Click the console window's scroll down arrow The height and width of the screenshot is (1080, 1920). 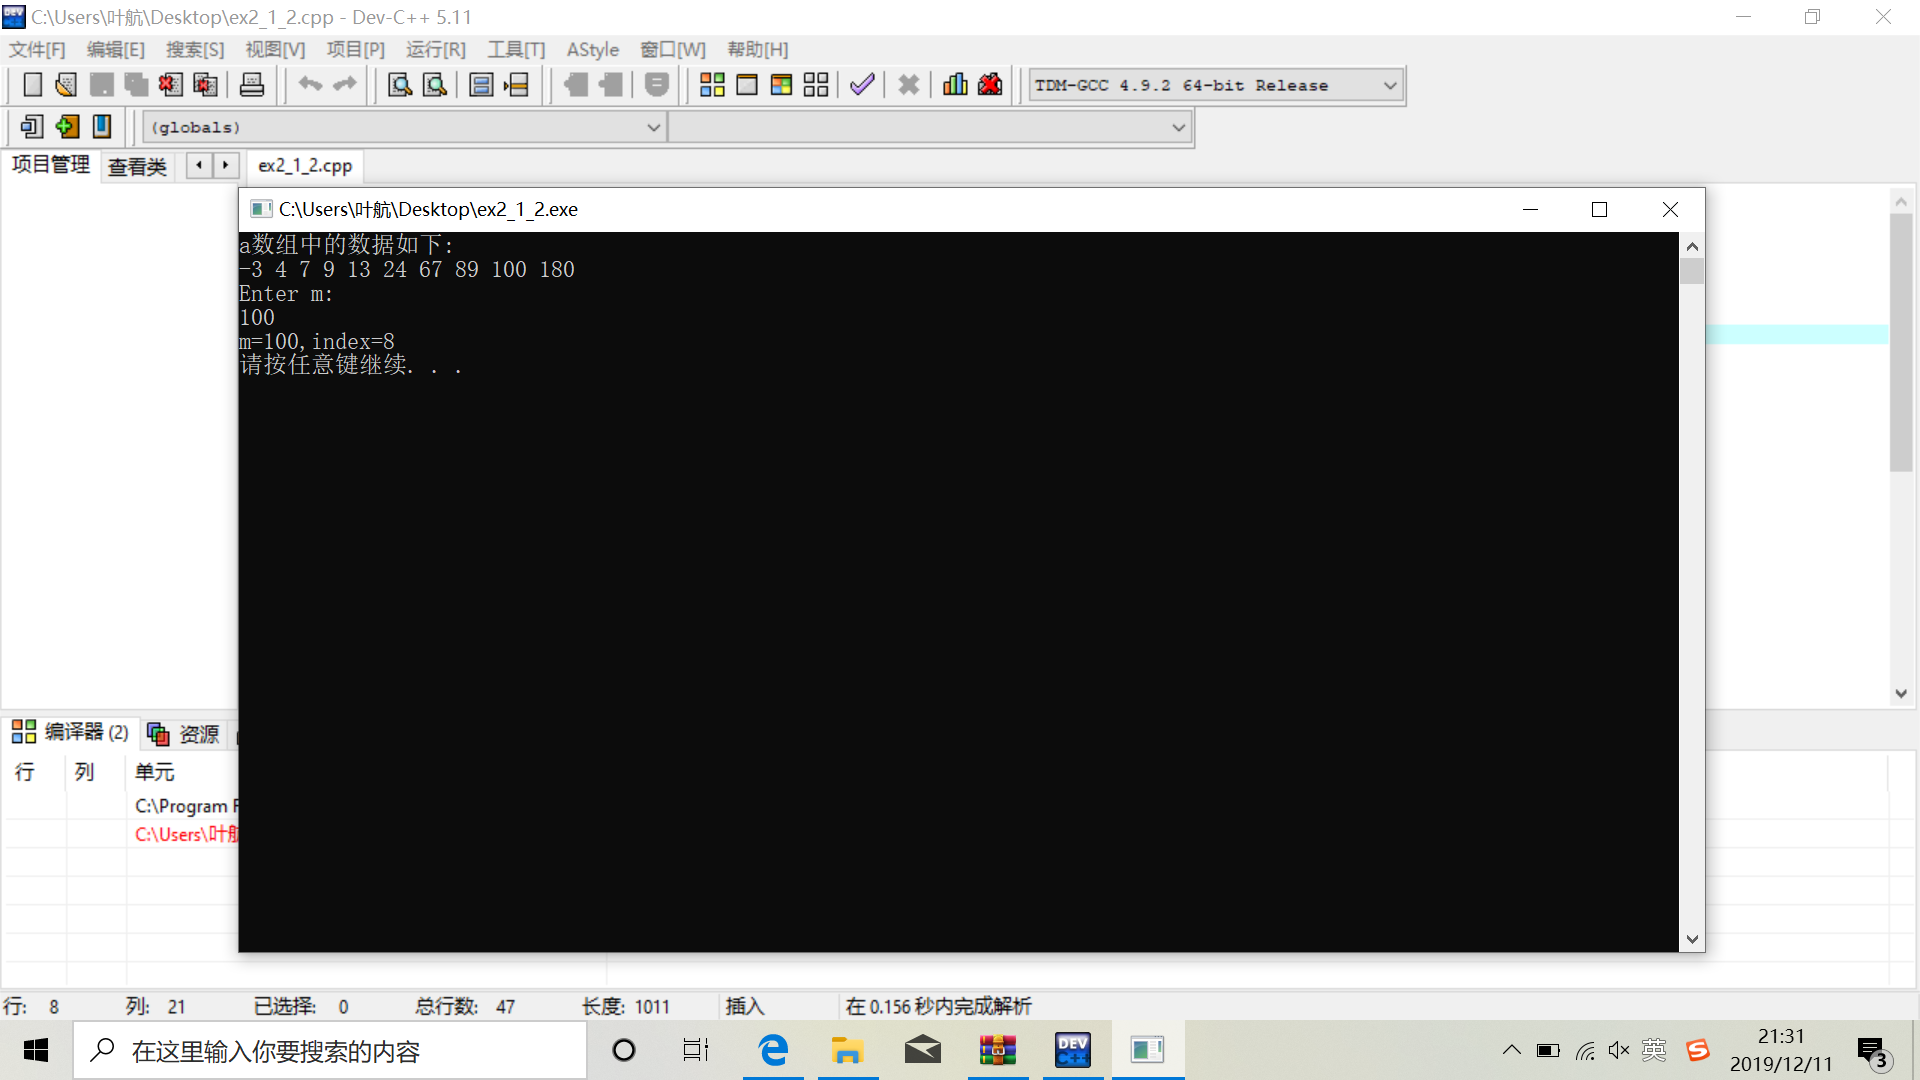[x=1692, y=939]
